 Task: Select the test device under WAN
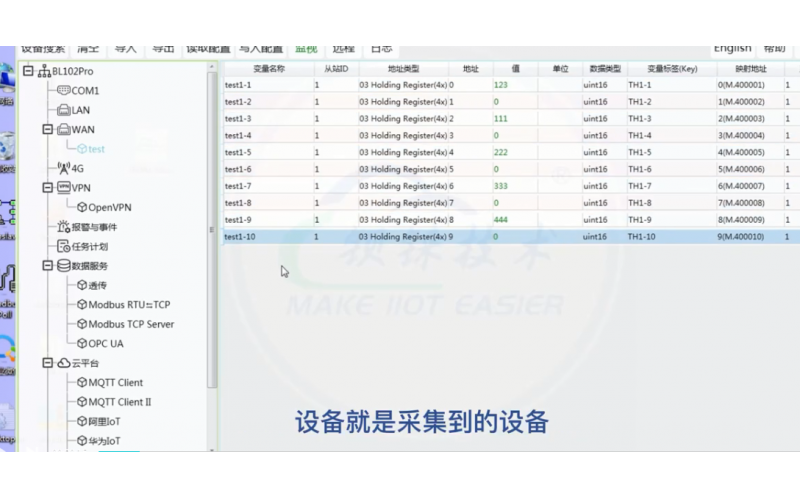(x=96, y=149)
